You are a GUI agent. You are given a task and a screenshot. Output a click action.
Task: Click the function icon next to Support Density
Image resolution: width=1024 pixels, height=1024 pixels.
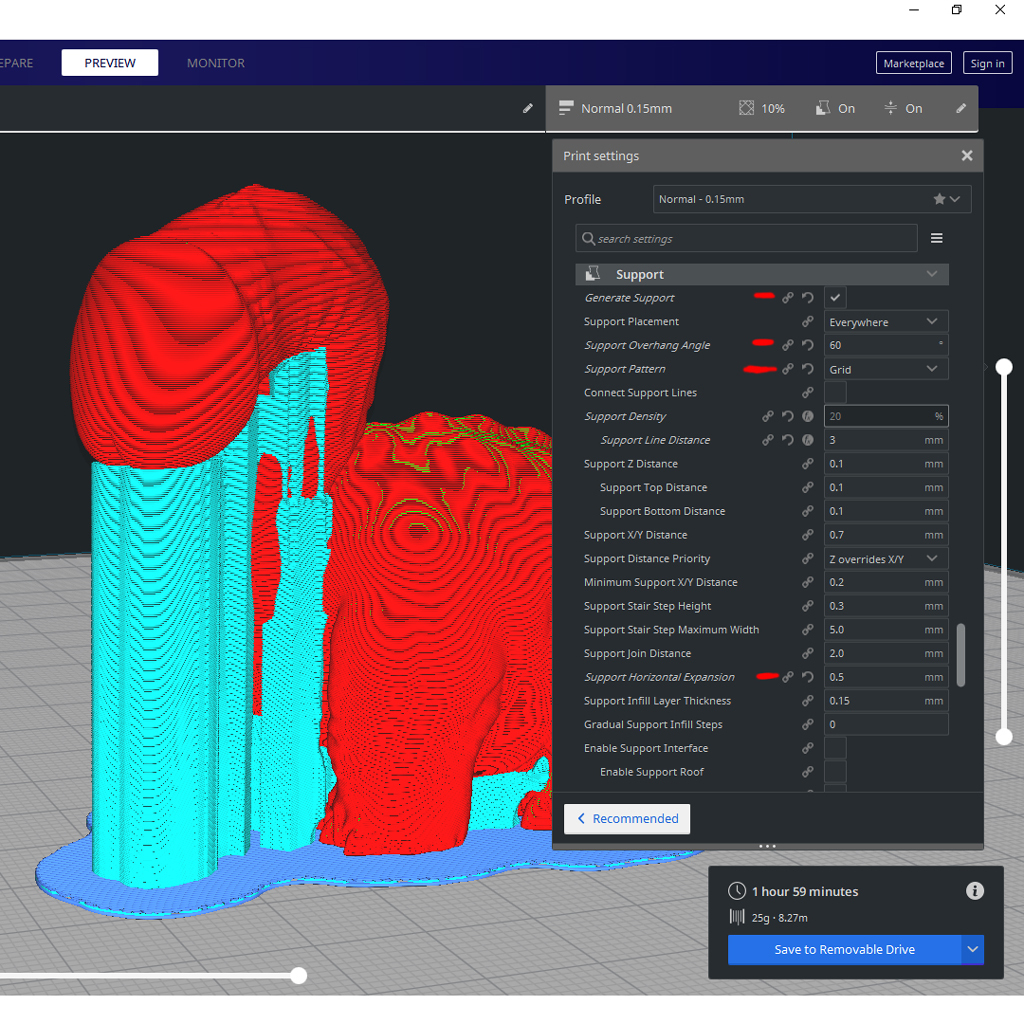pos(807,416)
